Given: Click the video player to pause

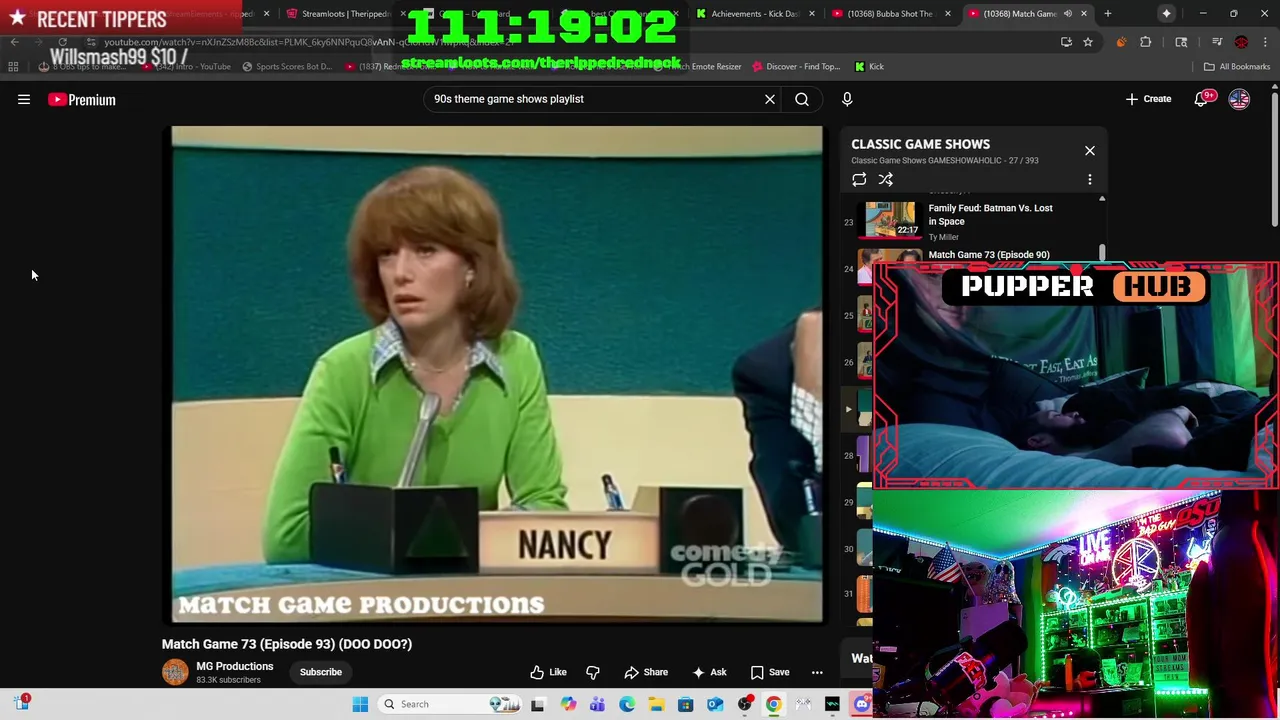Looking at the screenshot, I should tap(497, 374).
